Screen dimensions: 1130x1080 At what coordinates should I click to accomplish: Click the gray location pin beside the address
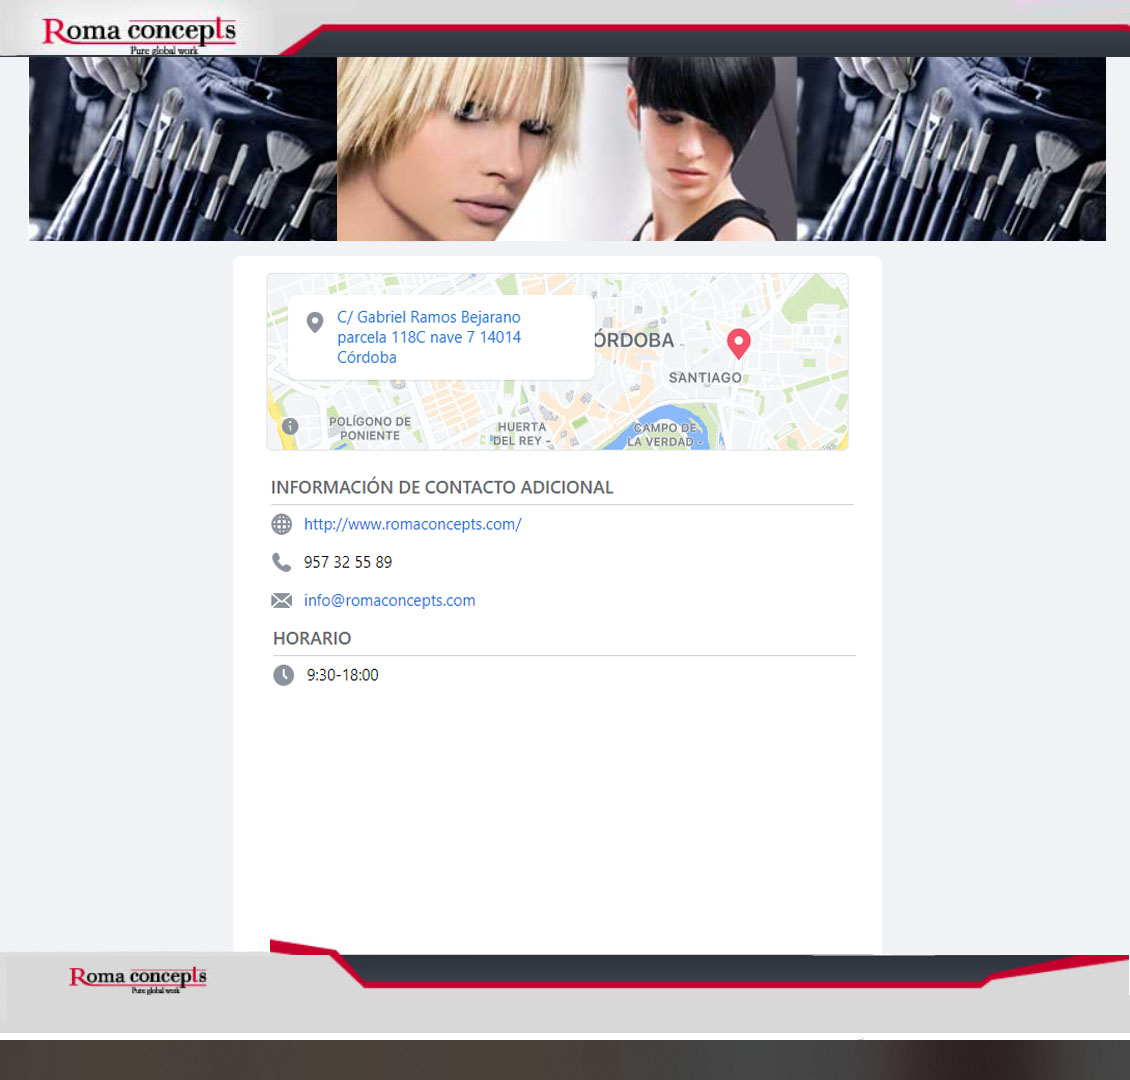pyautogui.click(x=314, y=322)
